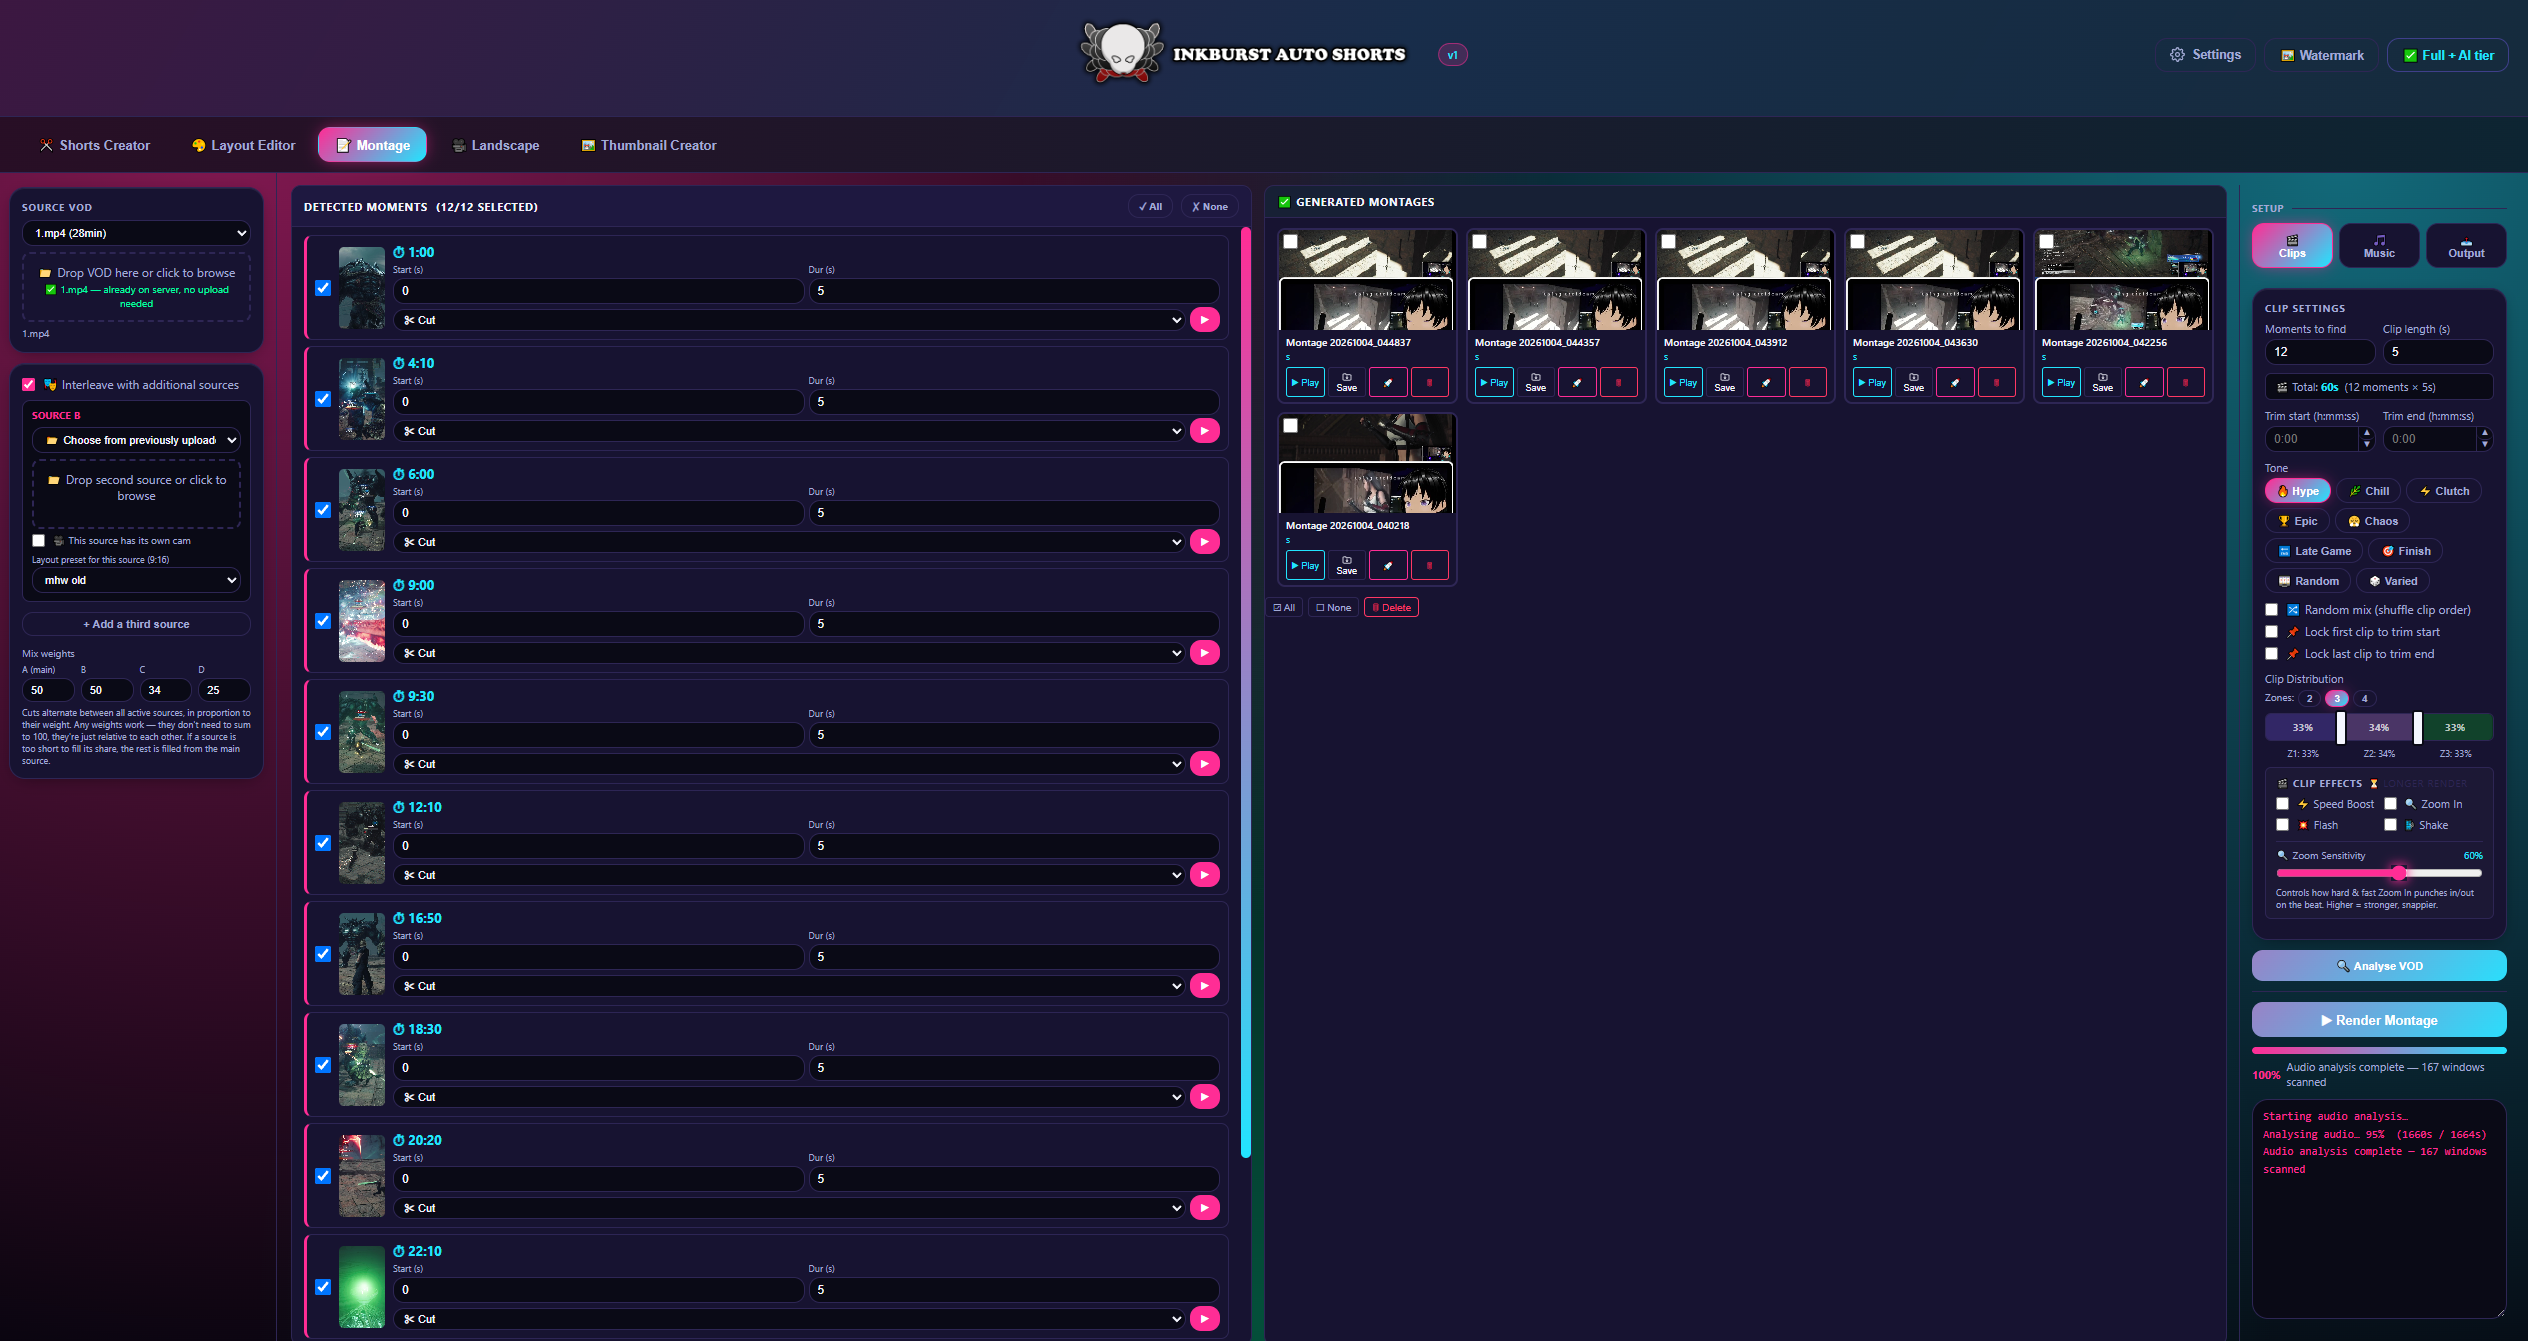
Task: Enable the Speed Boost clip effect
Action: coord(2282,804)
